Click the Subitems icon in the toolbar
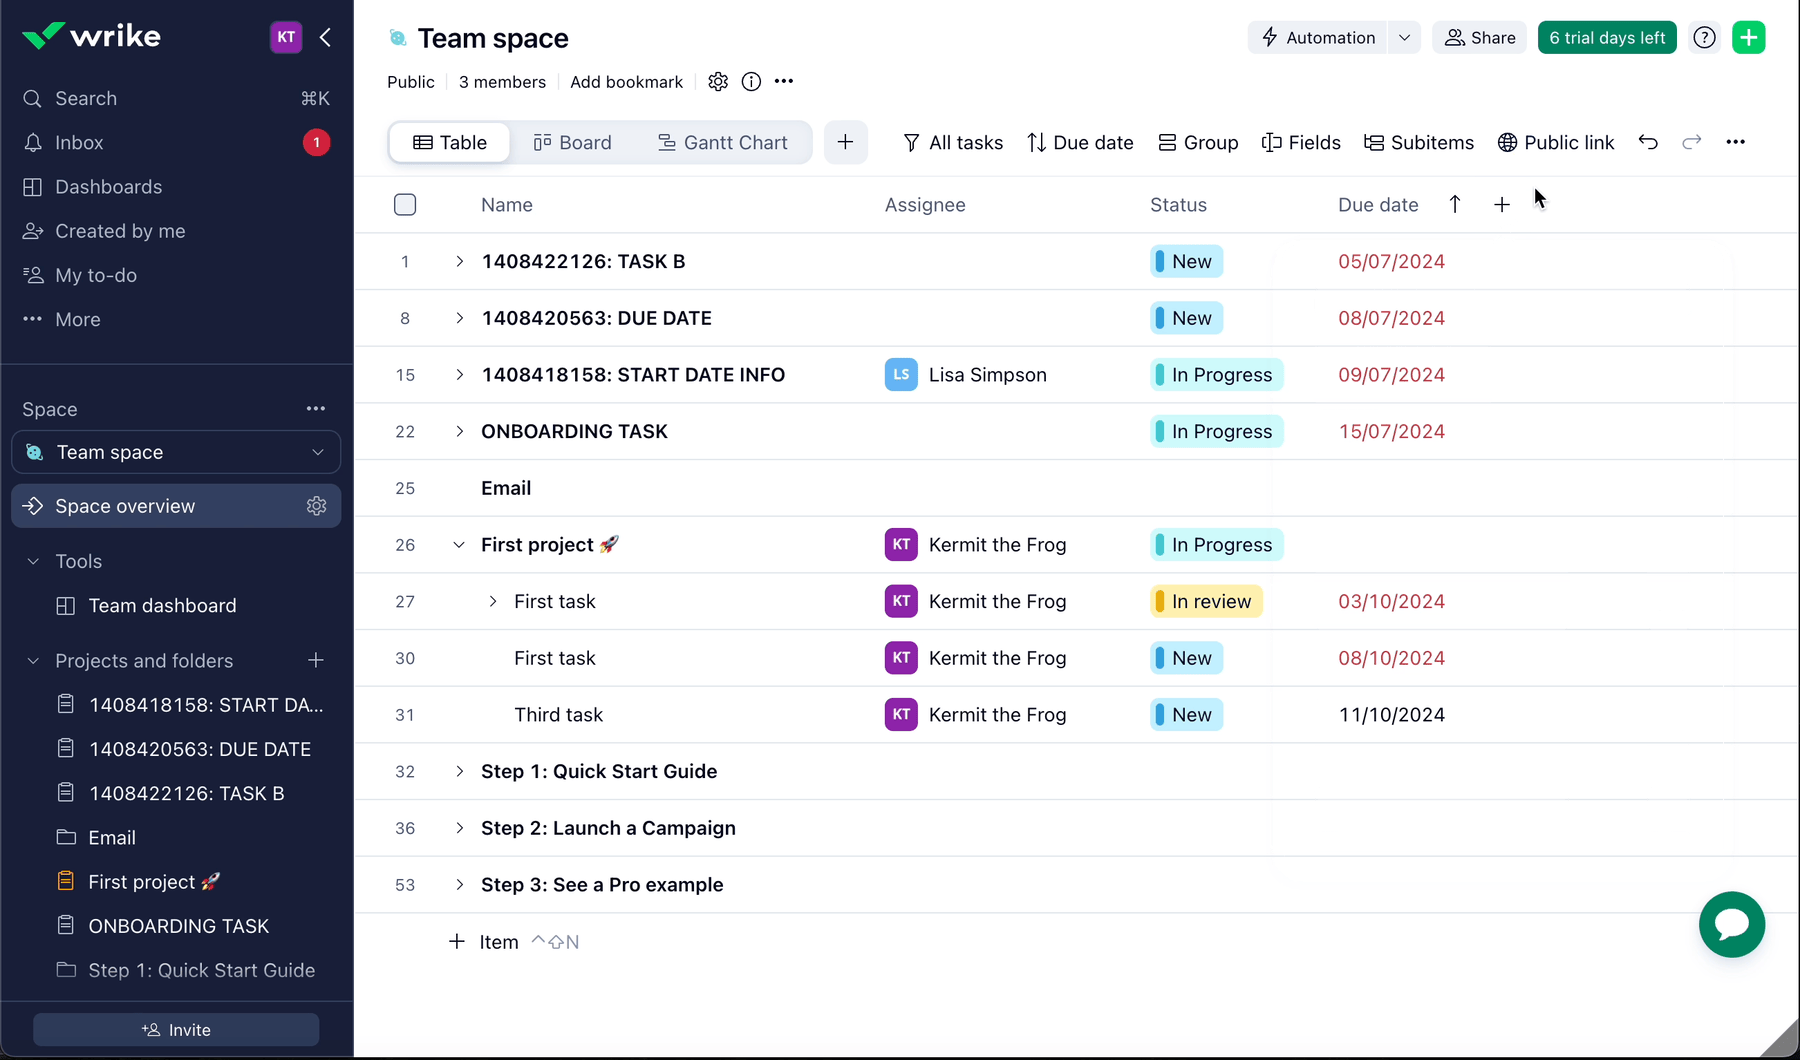The height and width of the screenshot is (1060, 1800). (1376, 142)
